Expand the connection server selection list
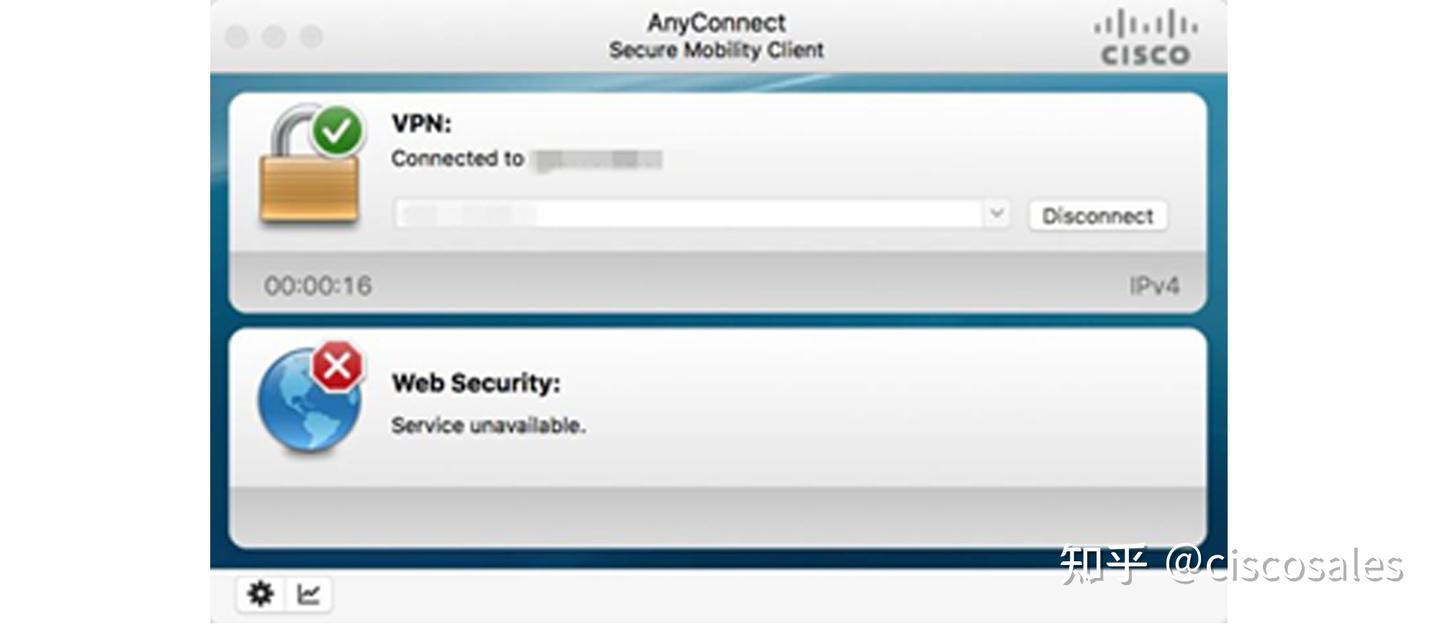 pos(994,211)
